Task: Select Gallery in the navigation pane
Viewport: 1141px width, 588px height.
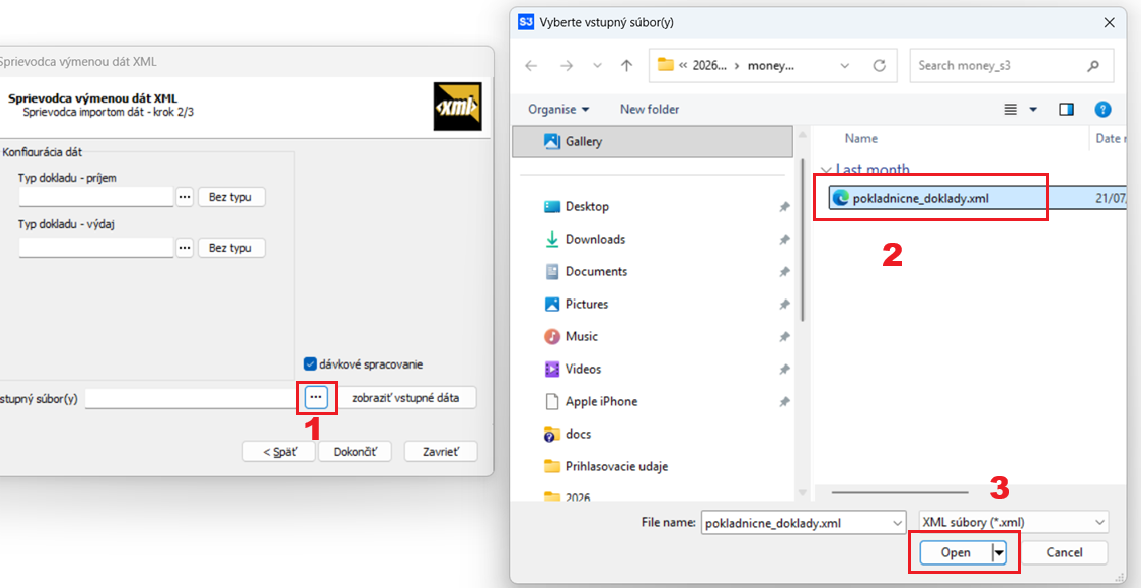Action: point(653,142)
